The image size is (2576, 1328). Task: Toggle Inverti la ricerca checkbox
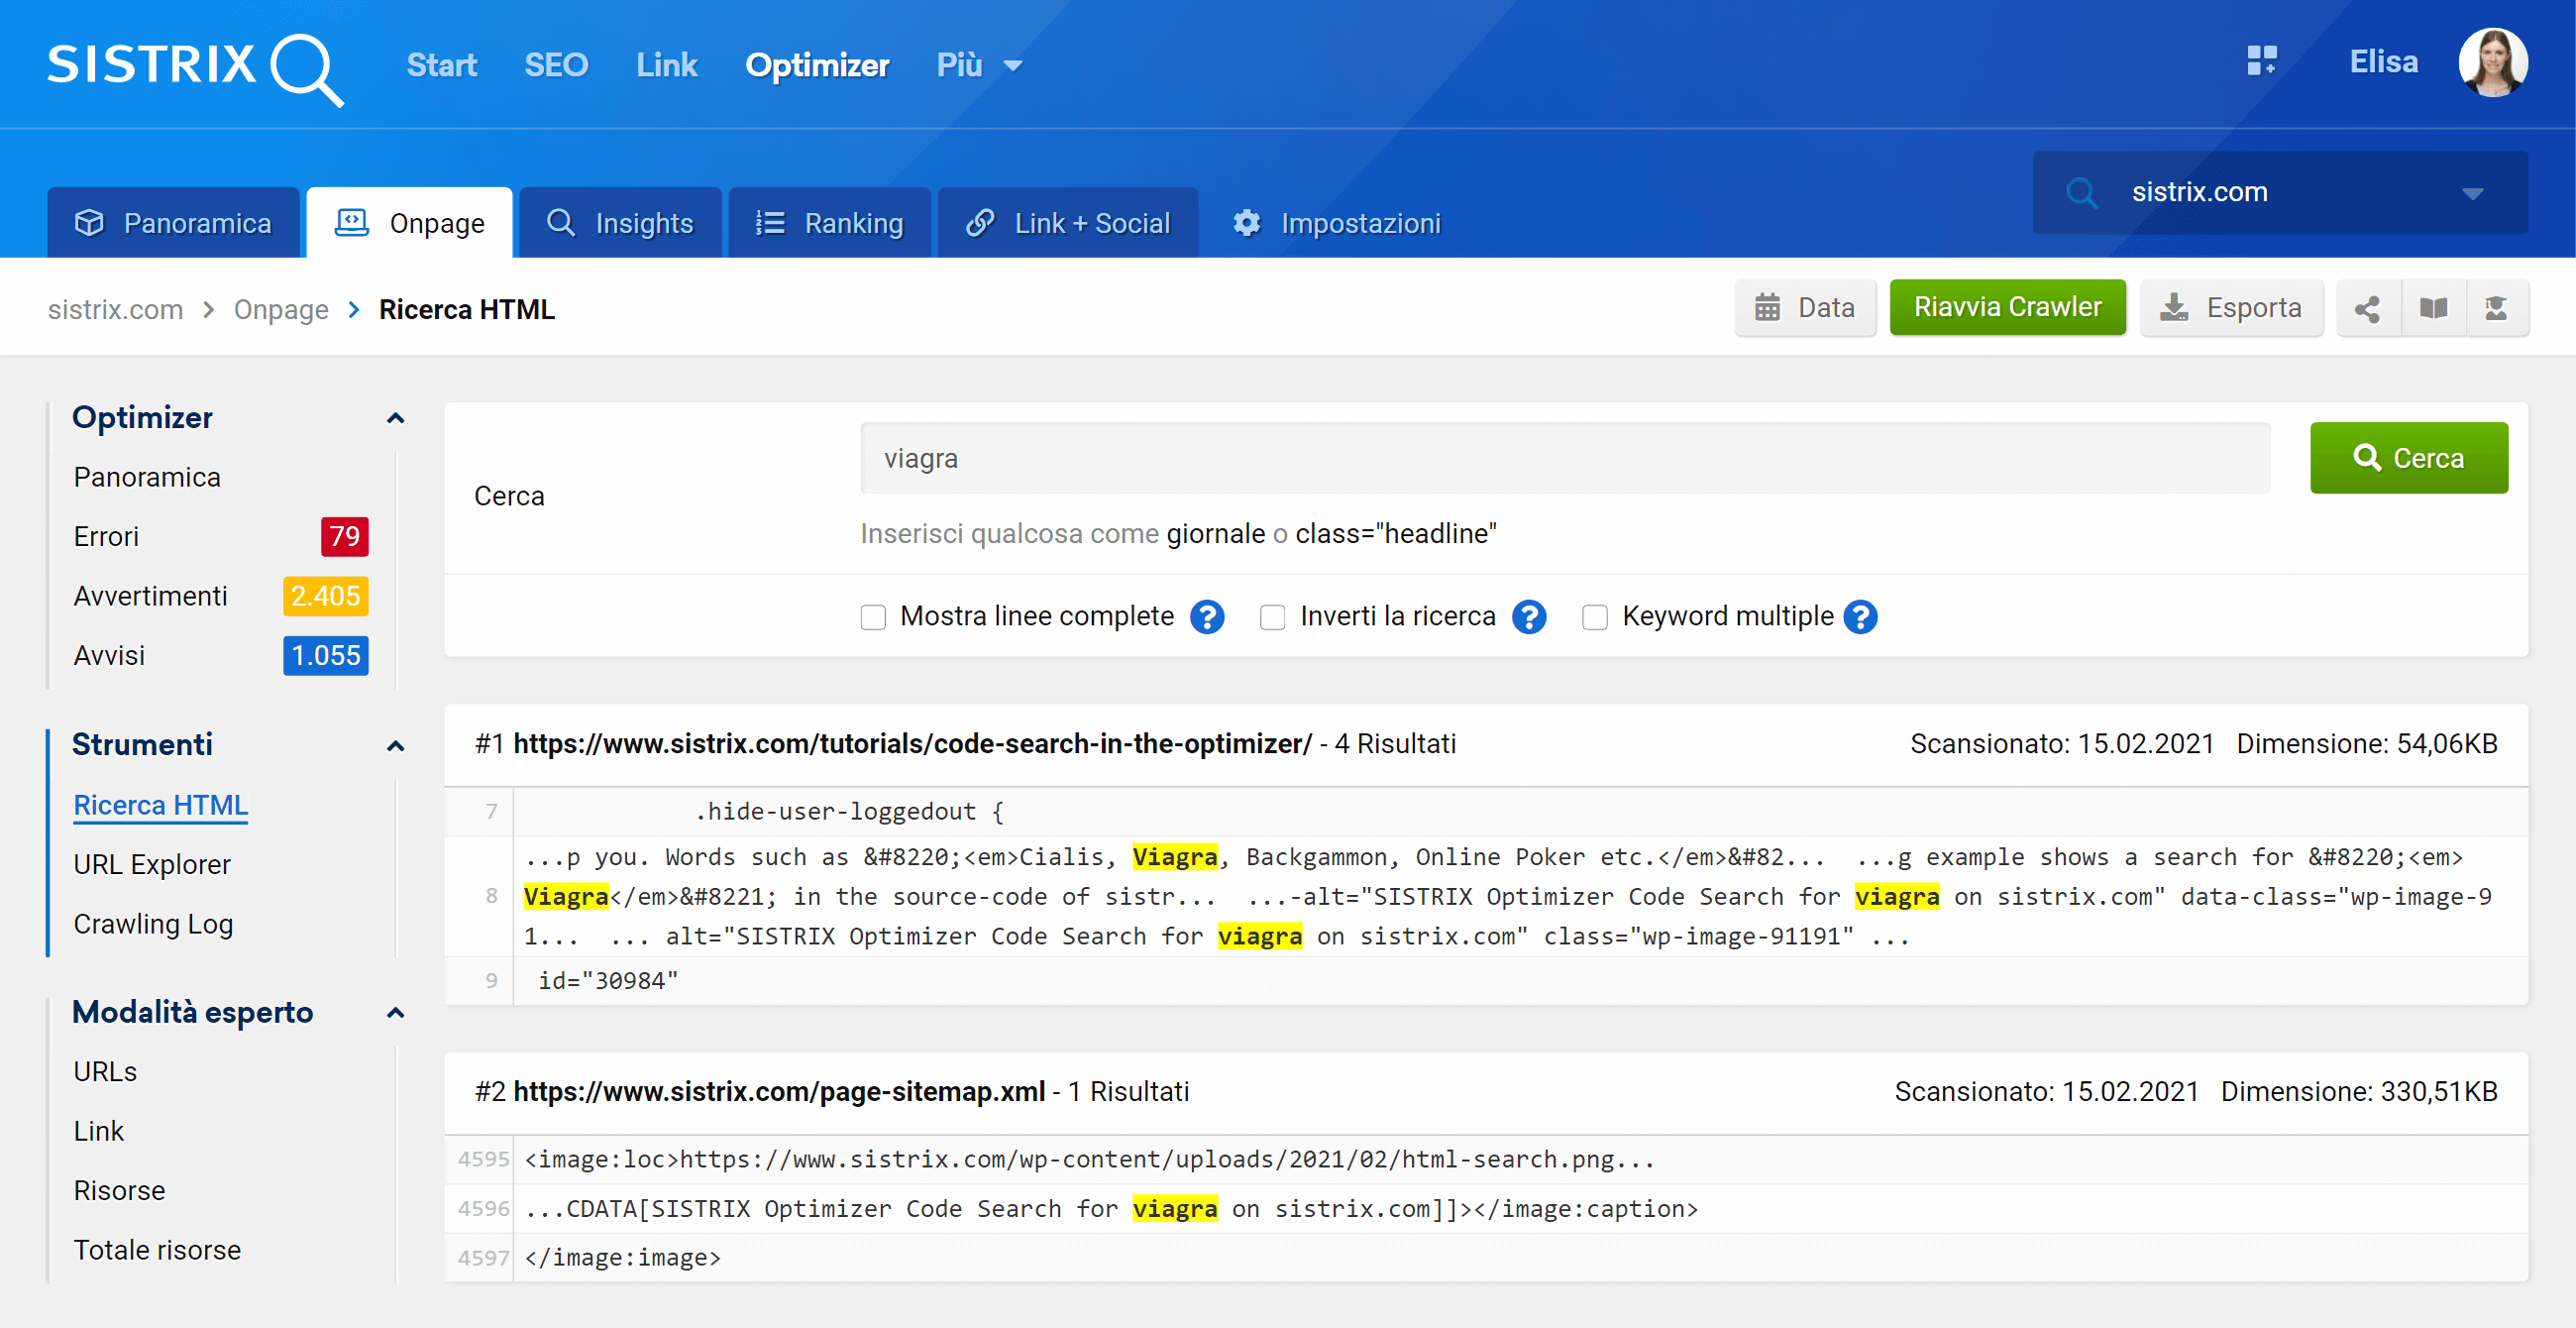[x=1272, y=617]
